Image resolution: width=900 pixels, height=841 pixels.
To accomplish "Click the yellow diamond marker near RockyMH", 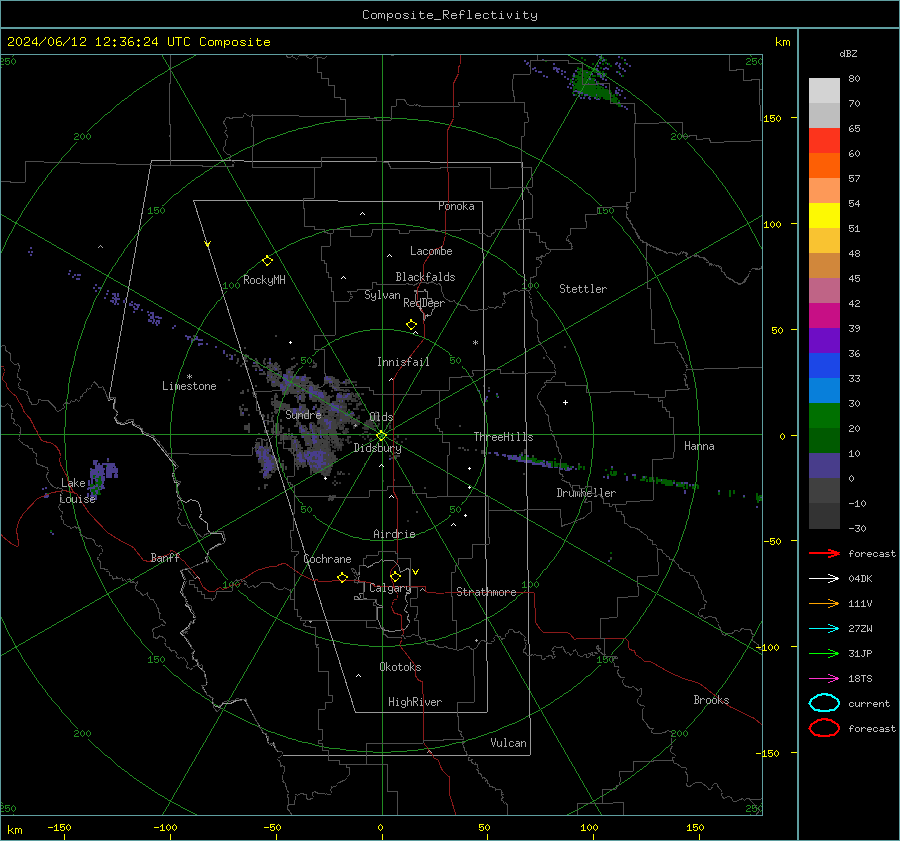I will (267, 261).
